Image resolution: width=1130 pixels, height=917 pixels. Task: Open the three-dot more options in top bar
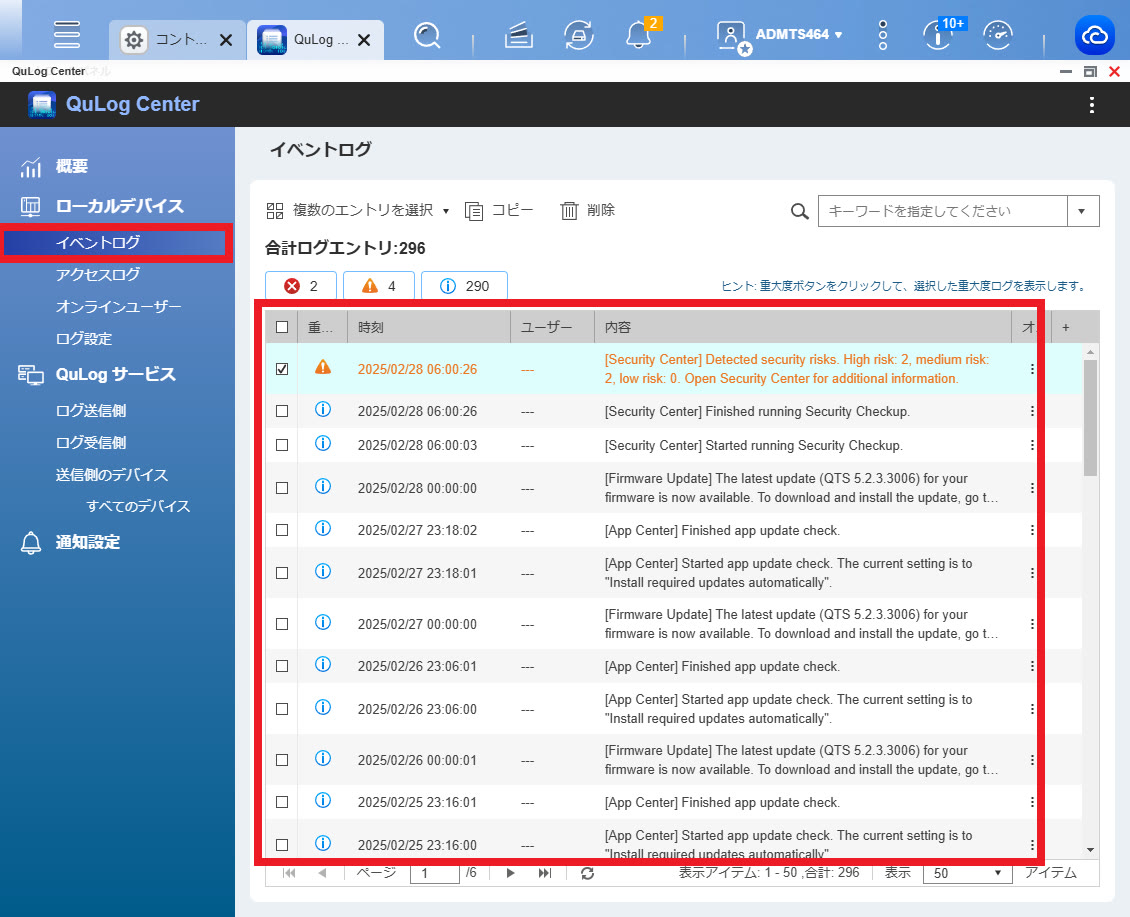pos(883,35)
